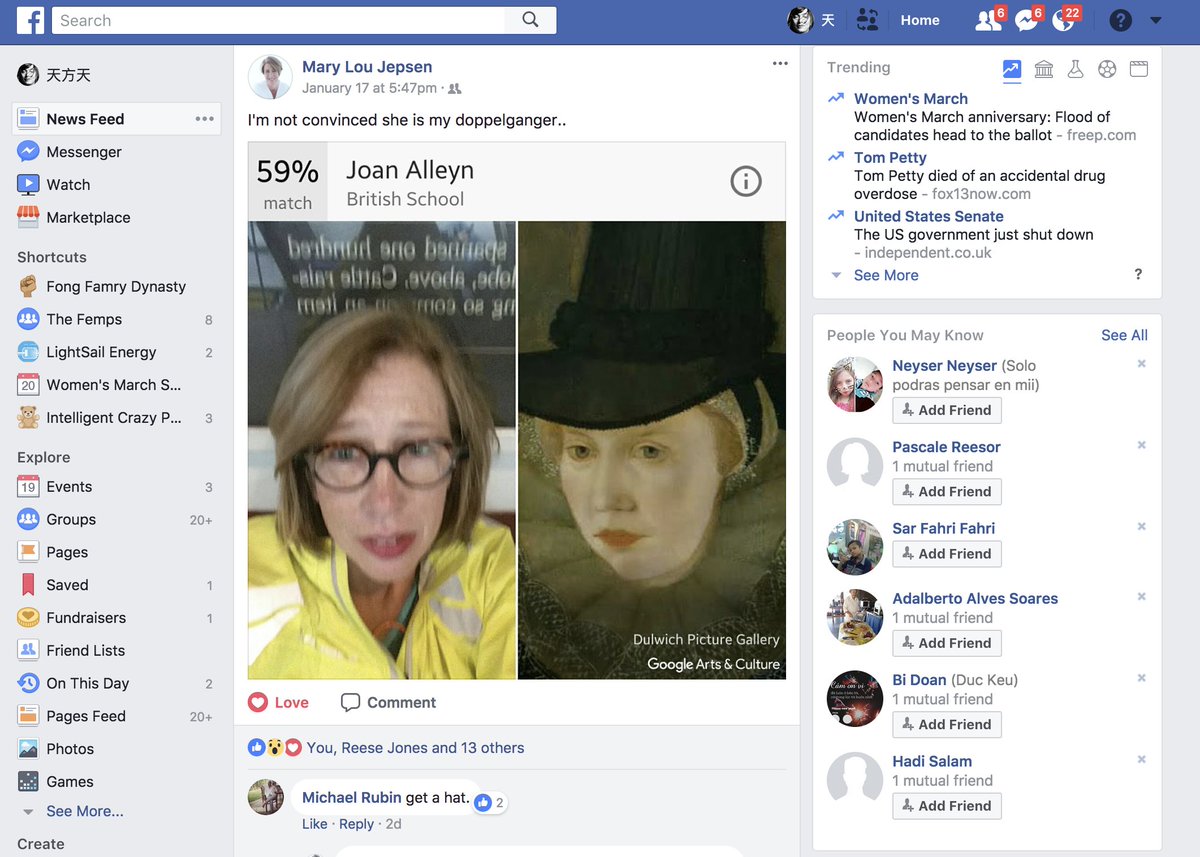Click the Facebook logo icon
Screen dimensions: 1200x857
click(30, 20)
